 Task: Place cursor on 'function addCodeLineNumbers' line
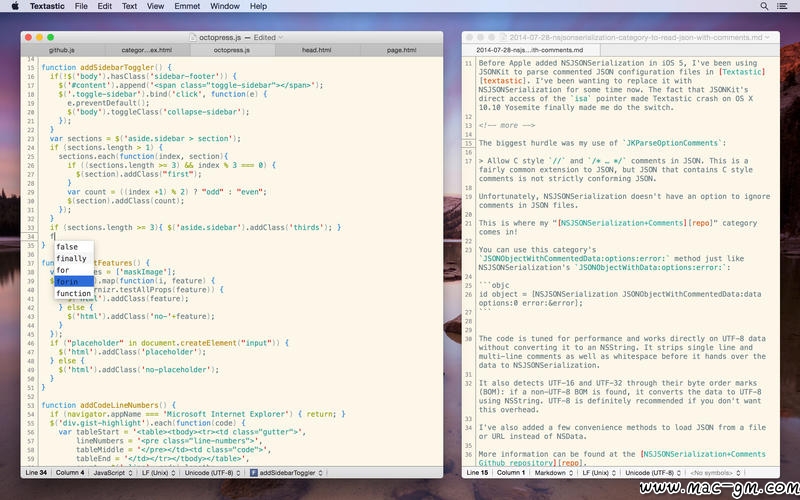(108, 405)
